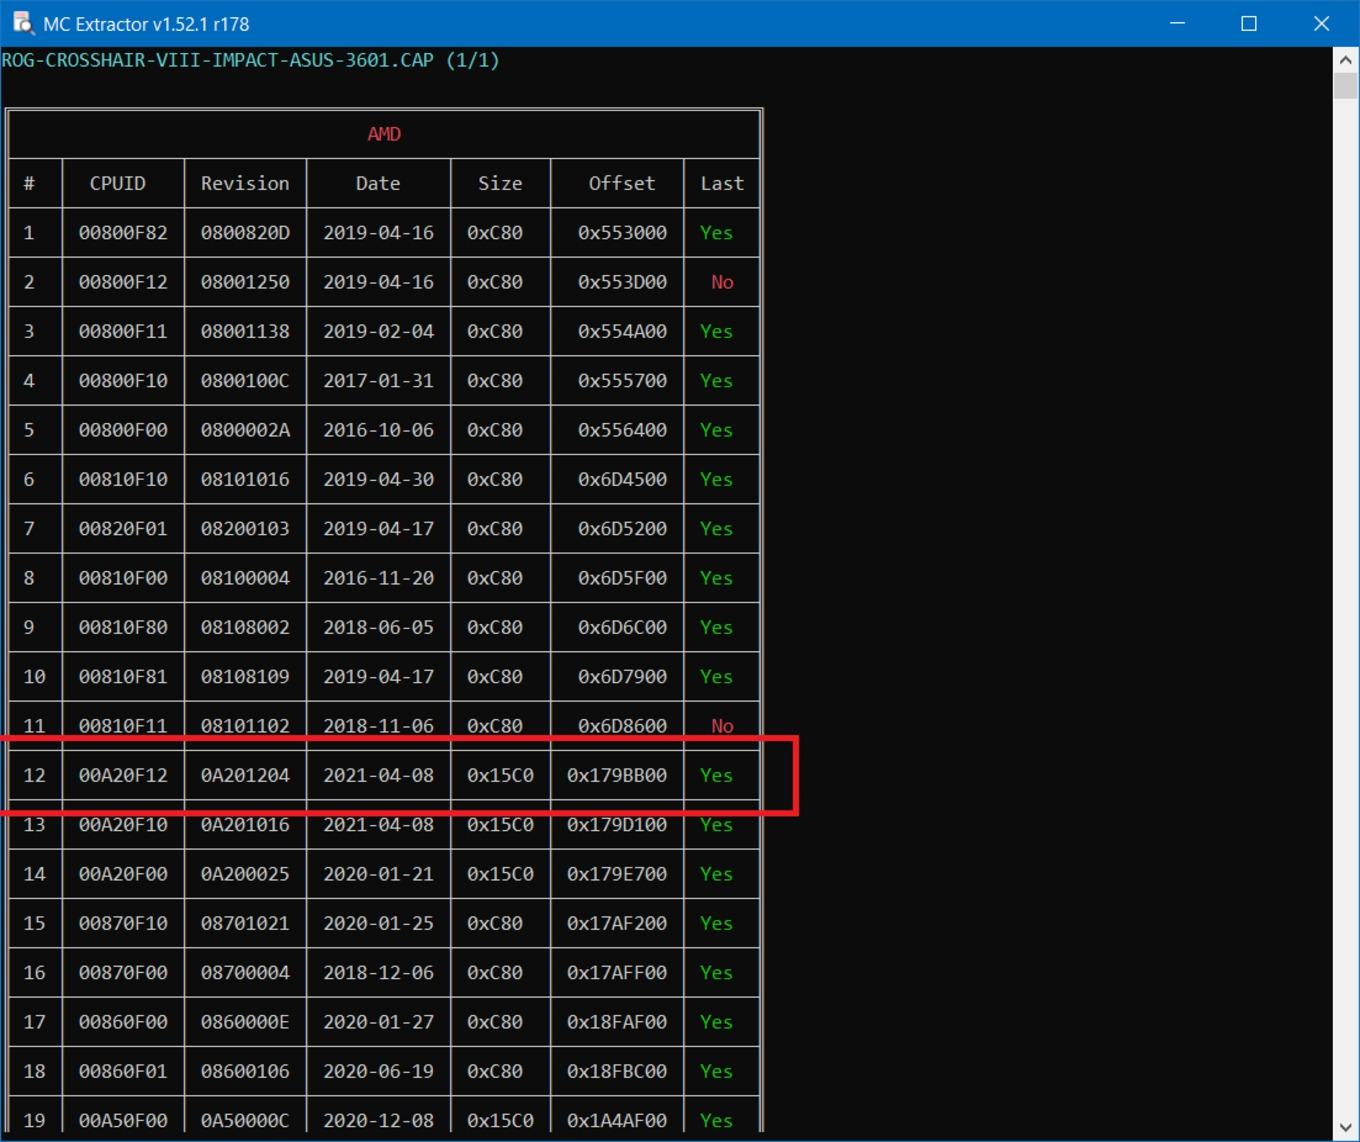Click CPUID value 00800F10
The image size is (1360, 1142).
(x=123, y=381)
